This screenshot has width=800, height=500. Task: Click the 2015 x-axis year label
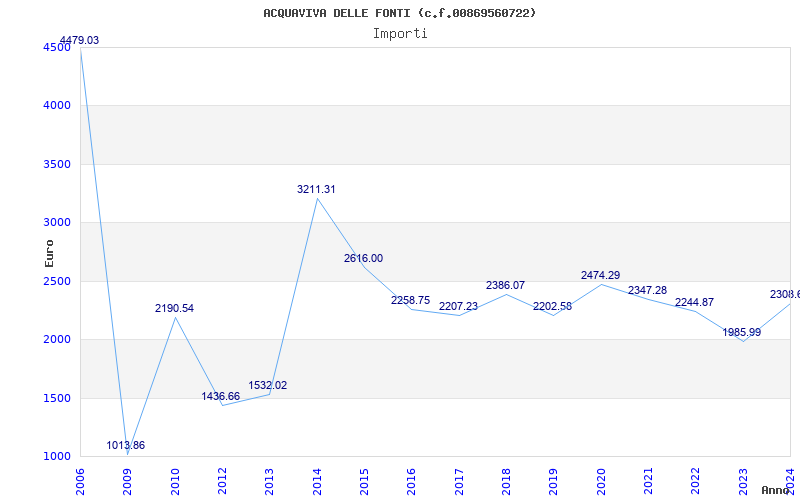pos(364,482)
